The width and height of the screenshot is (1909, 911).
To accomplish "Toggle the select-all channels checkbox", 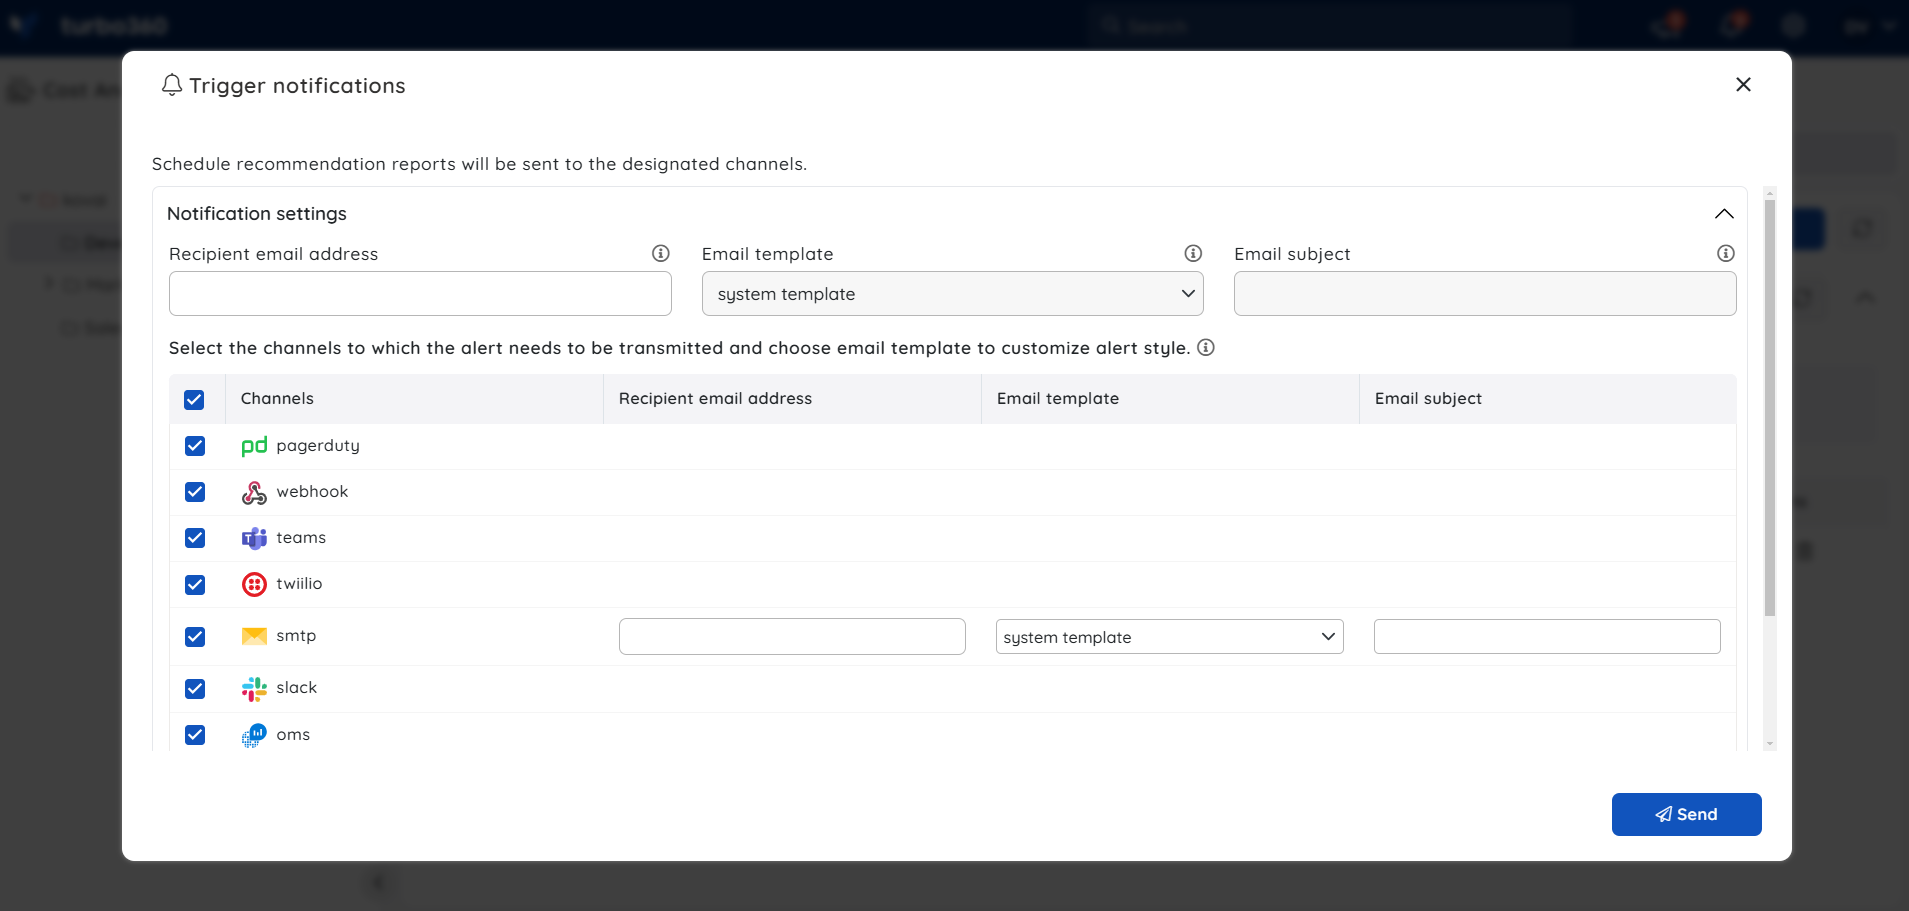I will click(x=194, y=399).
